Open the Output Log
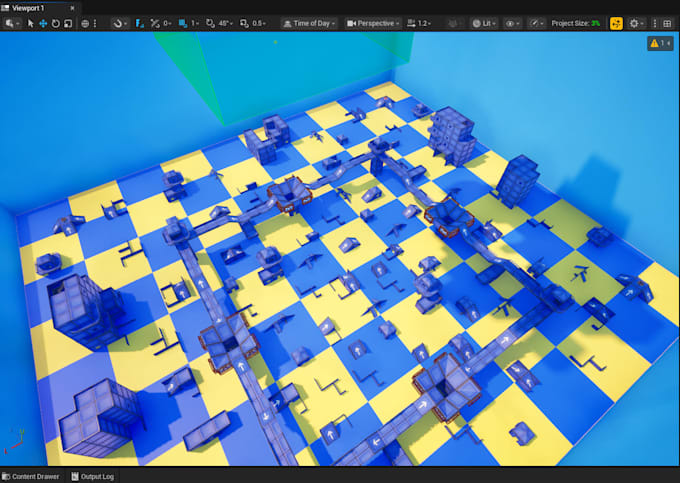This screenshot has width=680, height=483. pyautogui.click(x=92, y=476)
